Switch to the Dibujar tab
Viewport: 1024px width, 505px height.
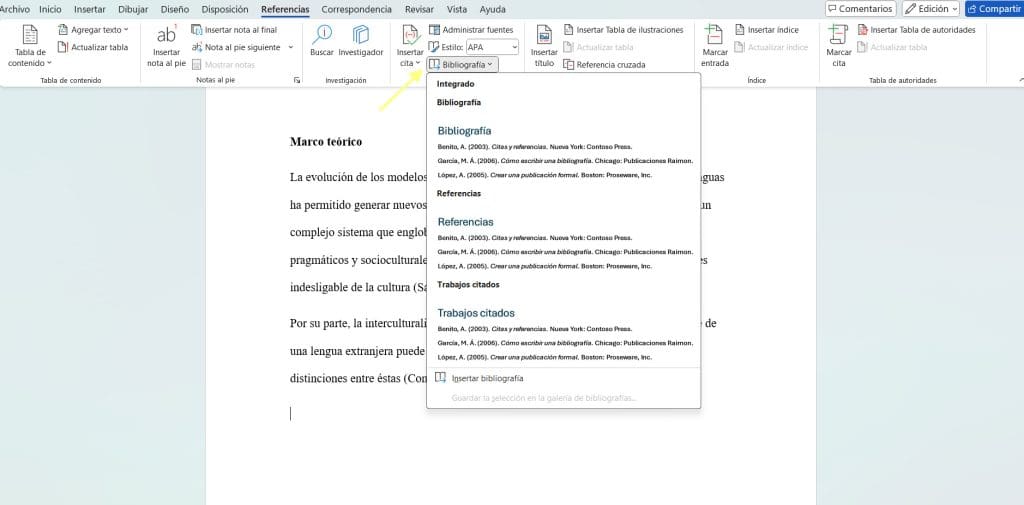pyautogui.click(x=133, y=9)
